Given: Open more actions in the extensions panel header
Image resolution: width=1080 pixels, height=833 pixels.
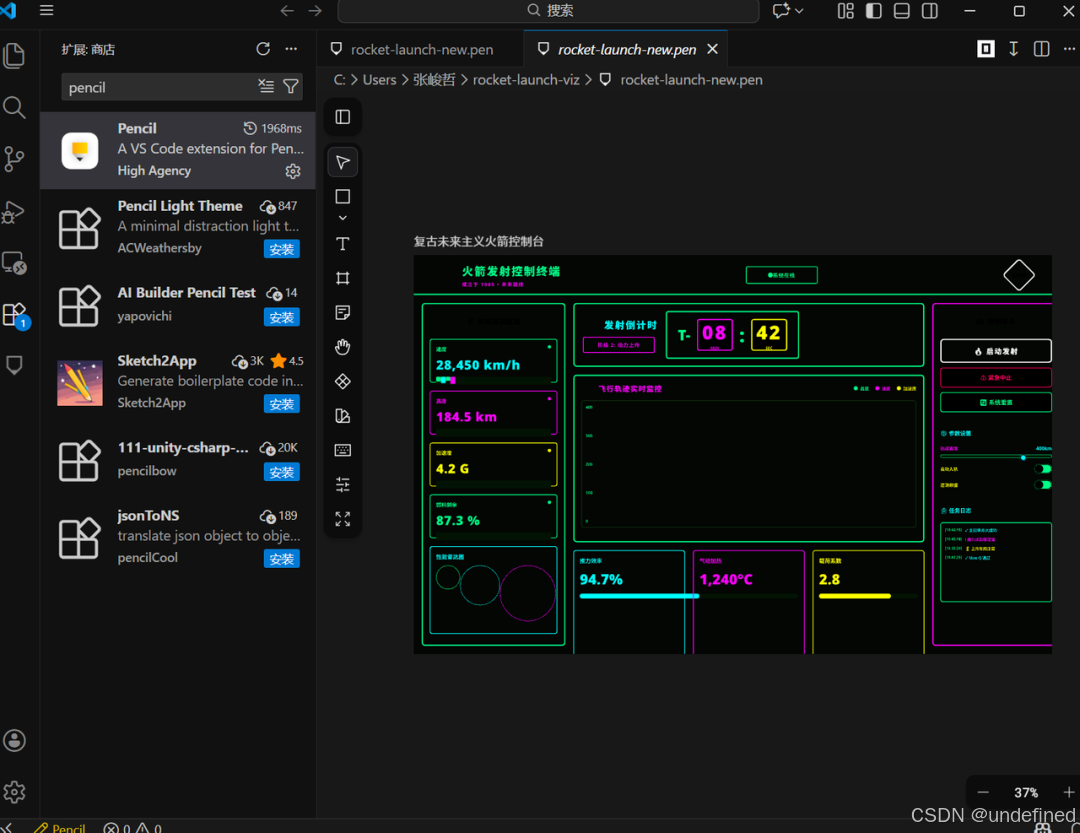Looking at the screenshot, I should point(291,49).
